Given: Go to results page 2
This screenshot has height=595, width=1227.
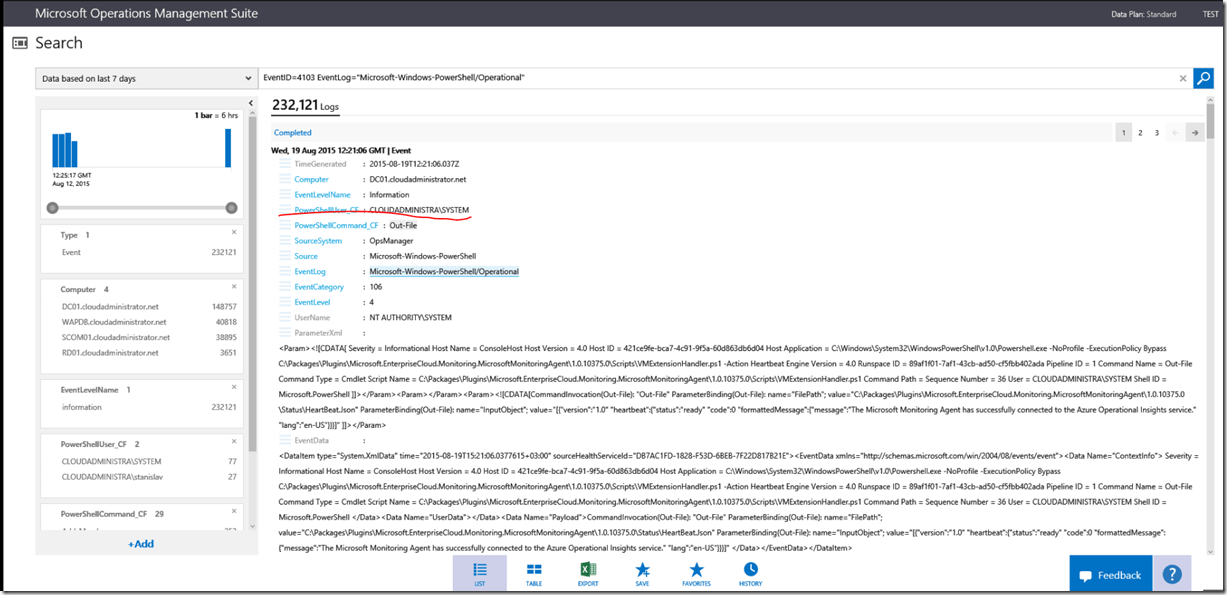Looking at the screenshot, I should click(1140, 132).
